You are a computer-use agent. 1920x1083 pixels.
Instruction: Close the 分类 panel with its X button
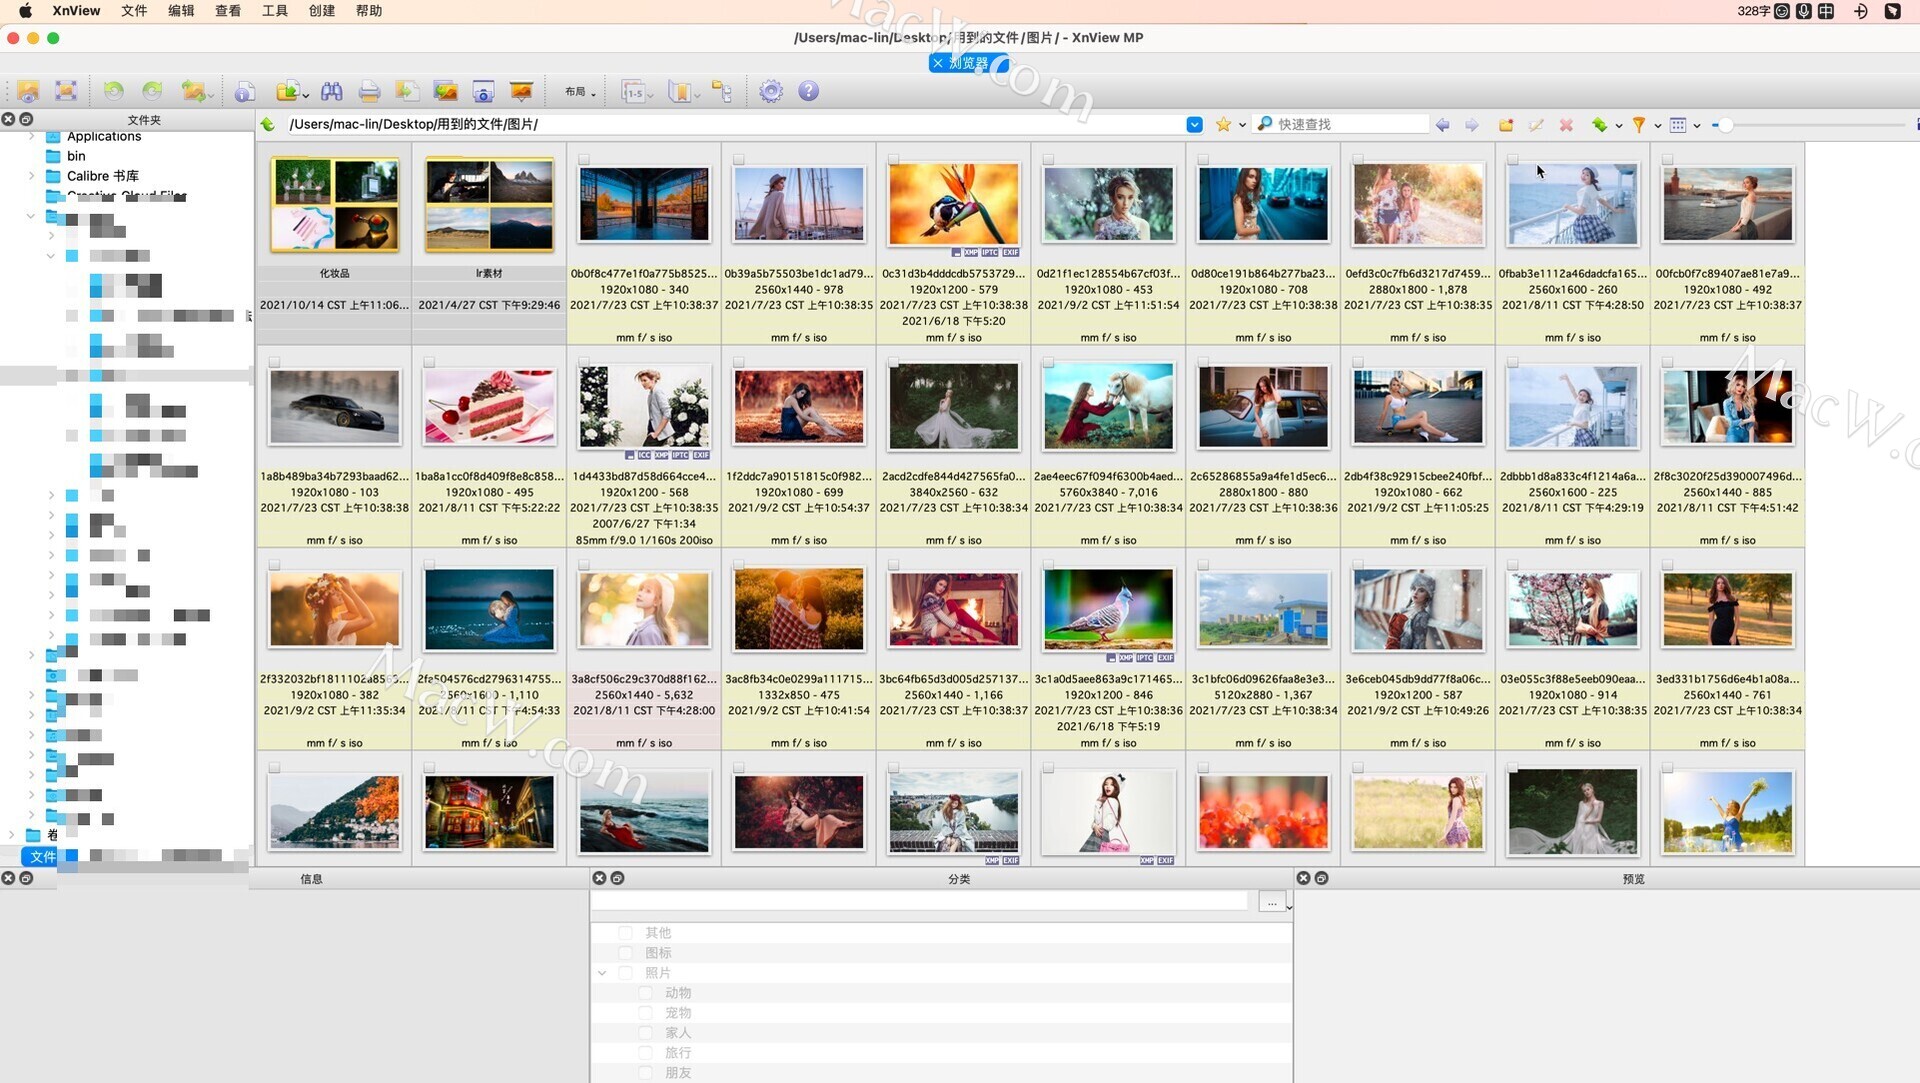click(x=599, y=878)
